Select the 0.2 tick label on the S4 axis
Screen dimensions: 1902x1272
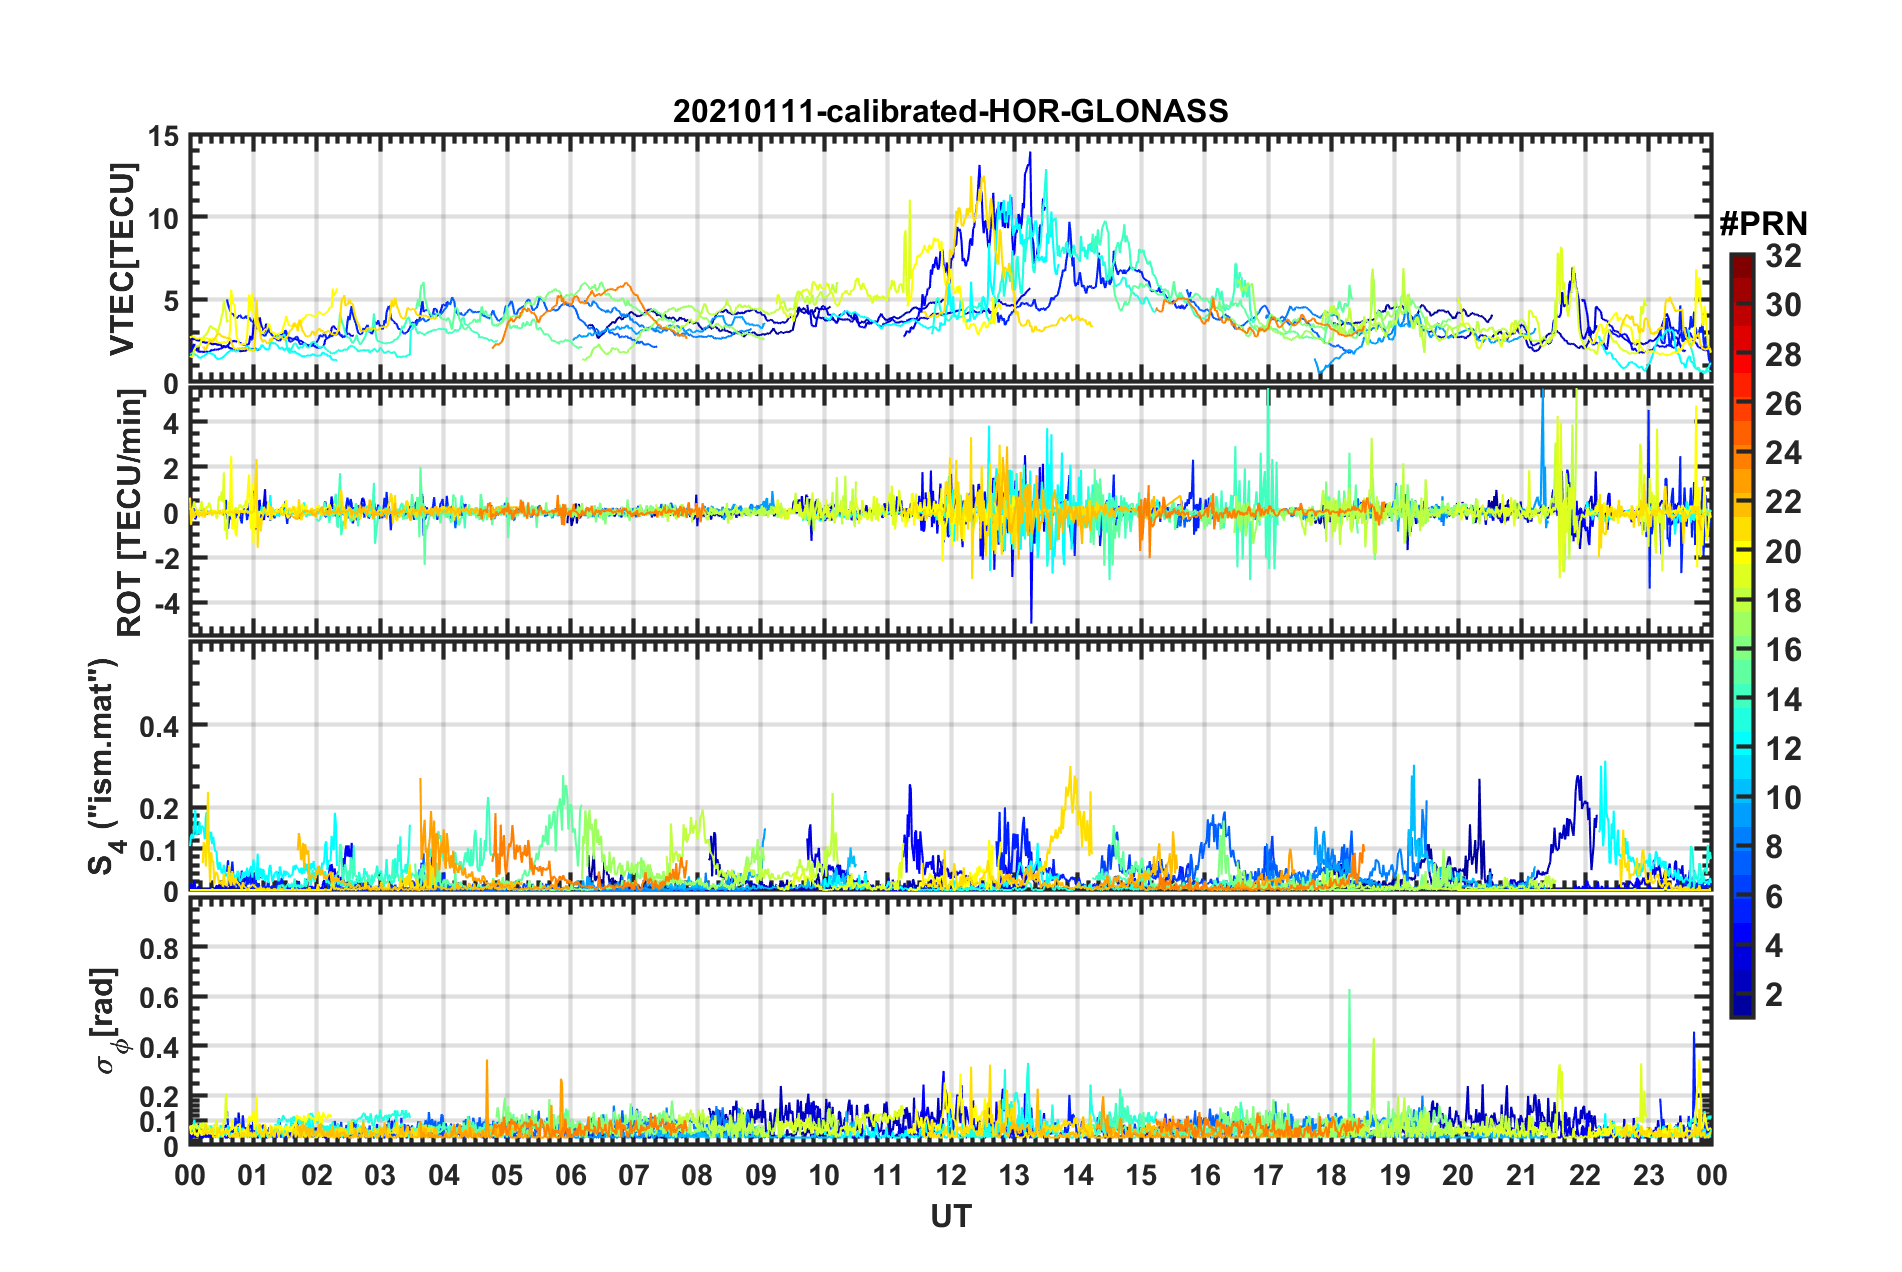point(159,810)
